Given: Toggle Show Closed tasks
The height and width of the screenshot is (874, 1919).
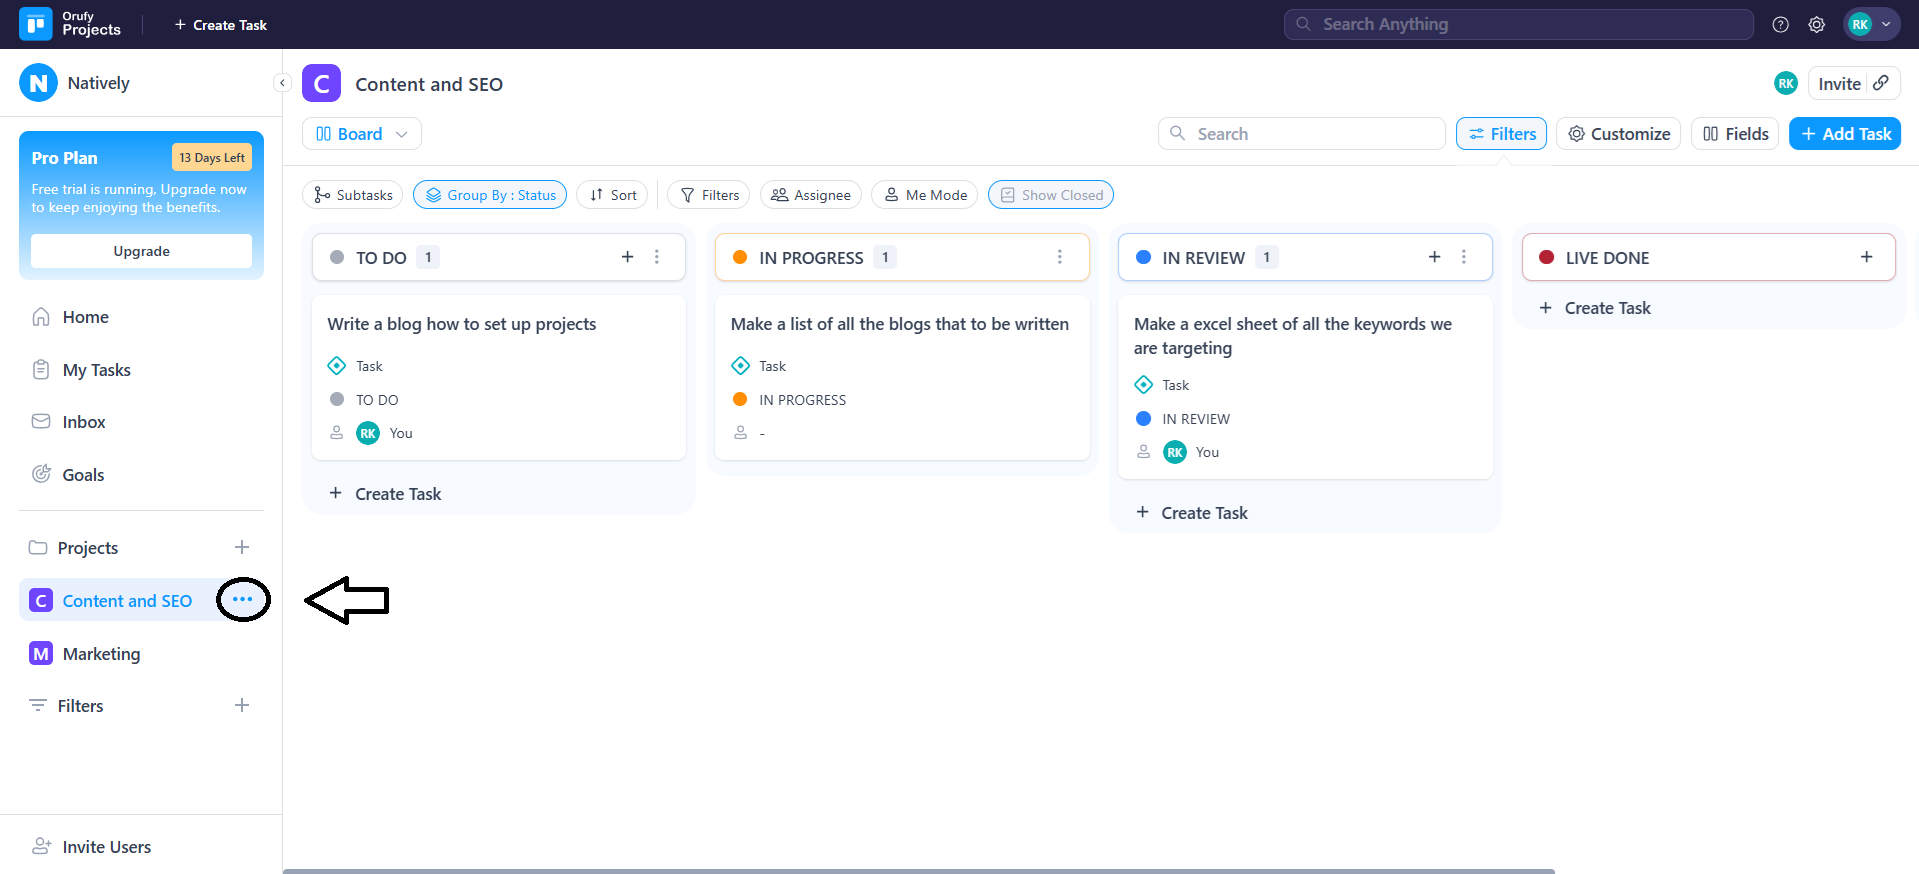Looking at the screenshot, I should click(1050, 195).
